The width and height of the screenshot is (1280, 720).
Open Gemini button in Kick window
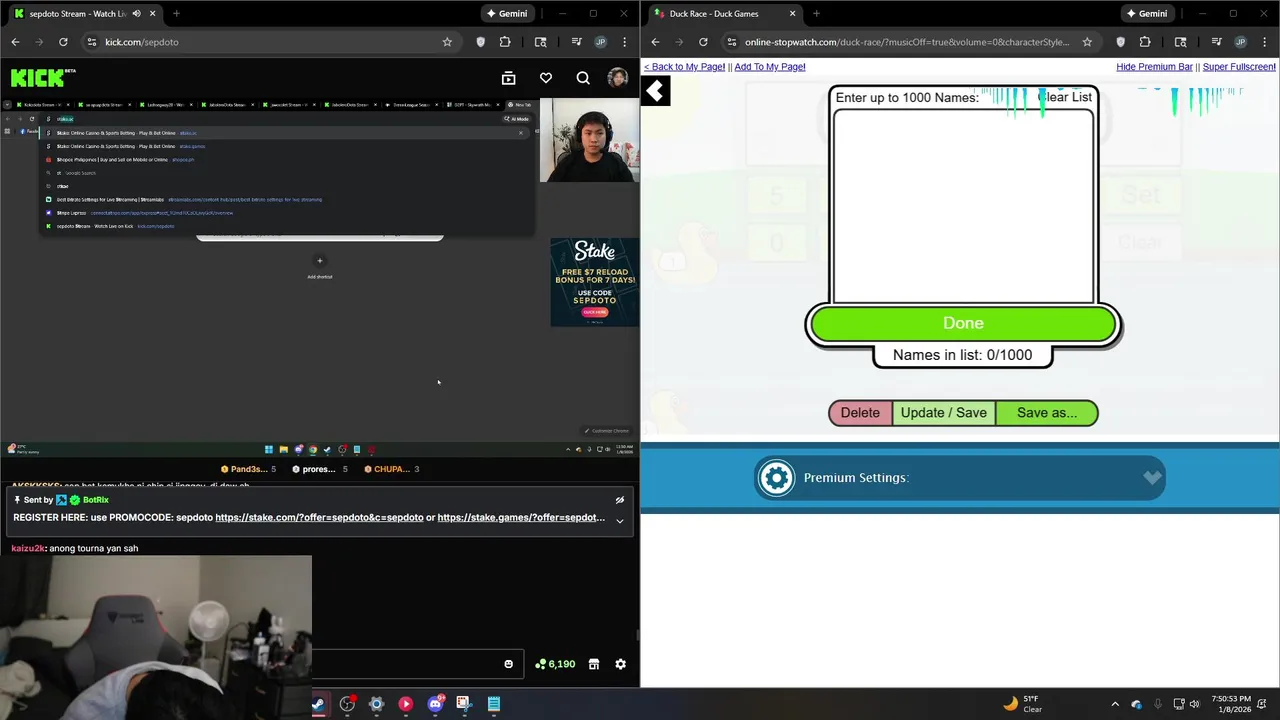(x=507, y=14)
